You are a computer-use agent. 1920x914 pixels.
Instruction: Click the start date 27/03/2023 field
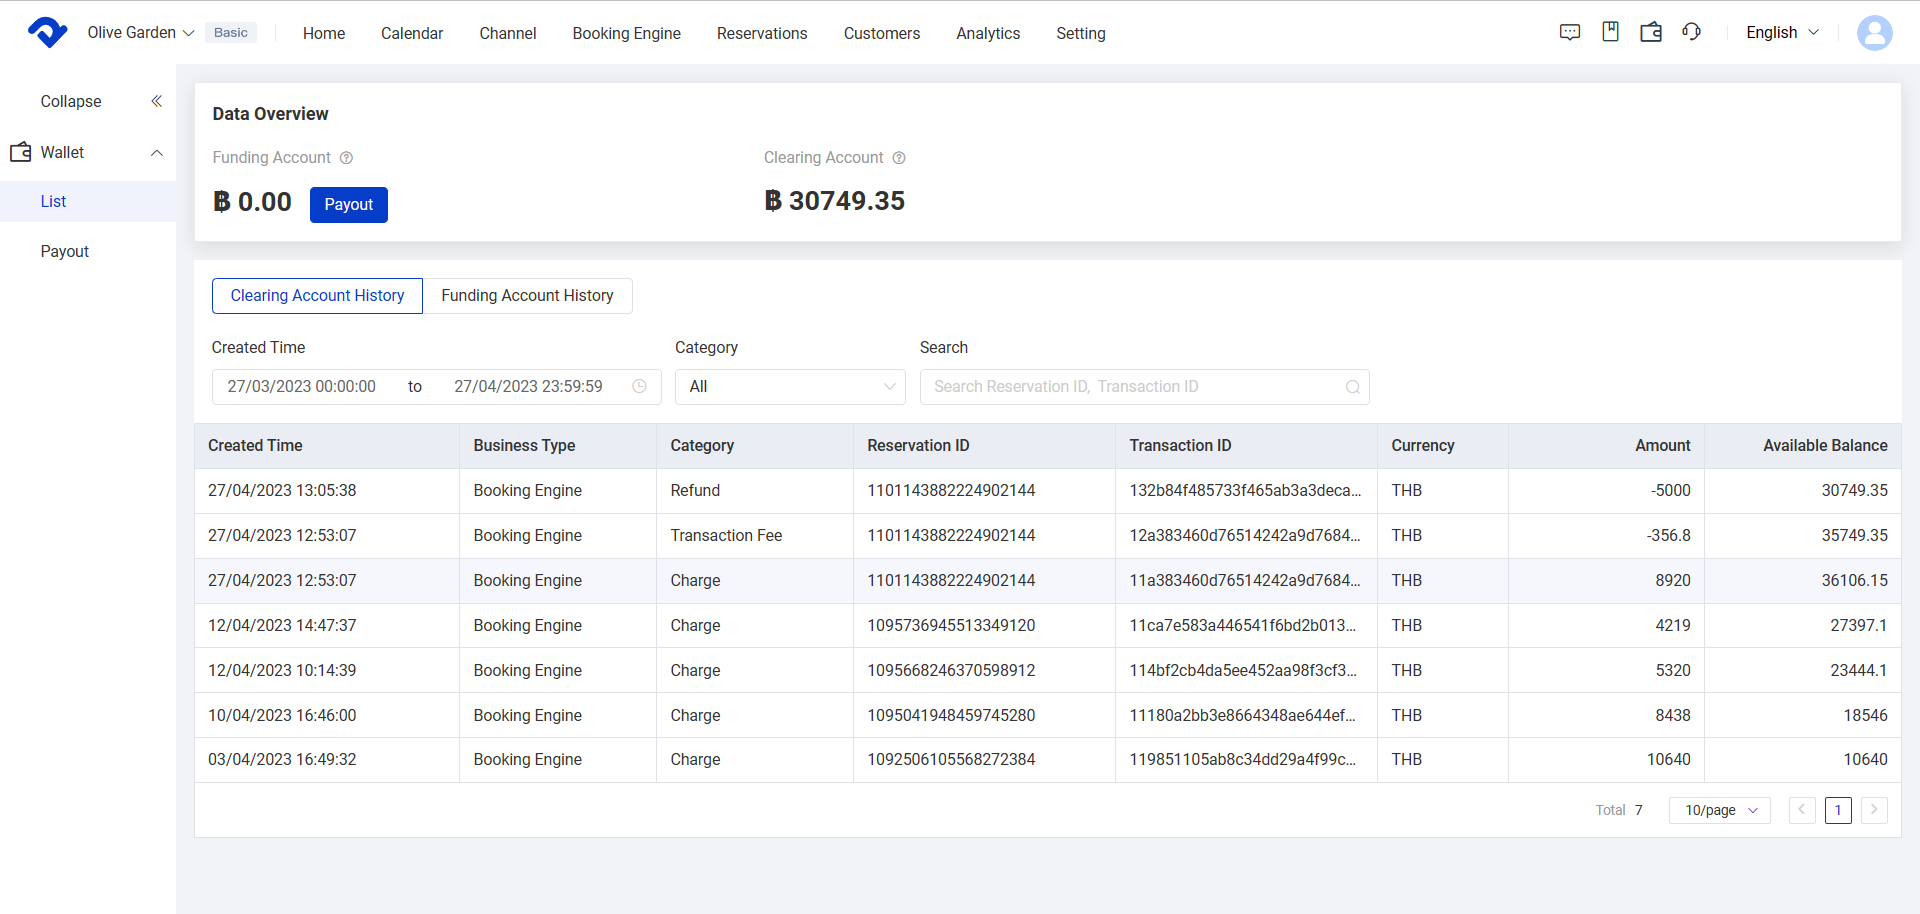point(302,387)
